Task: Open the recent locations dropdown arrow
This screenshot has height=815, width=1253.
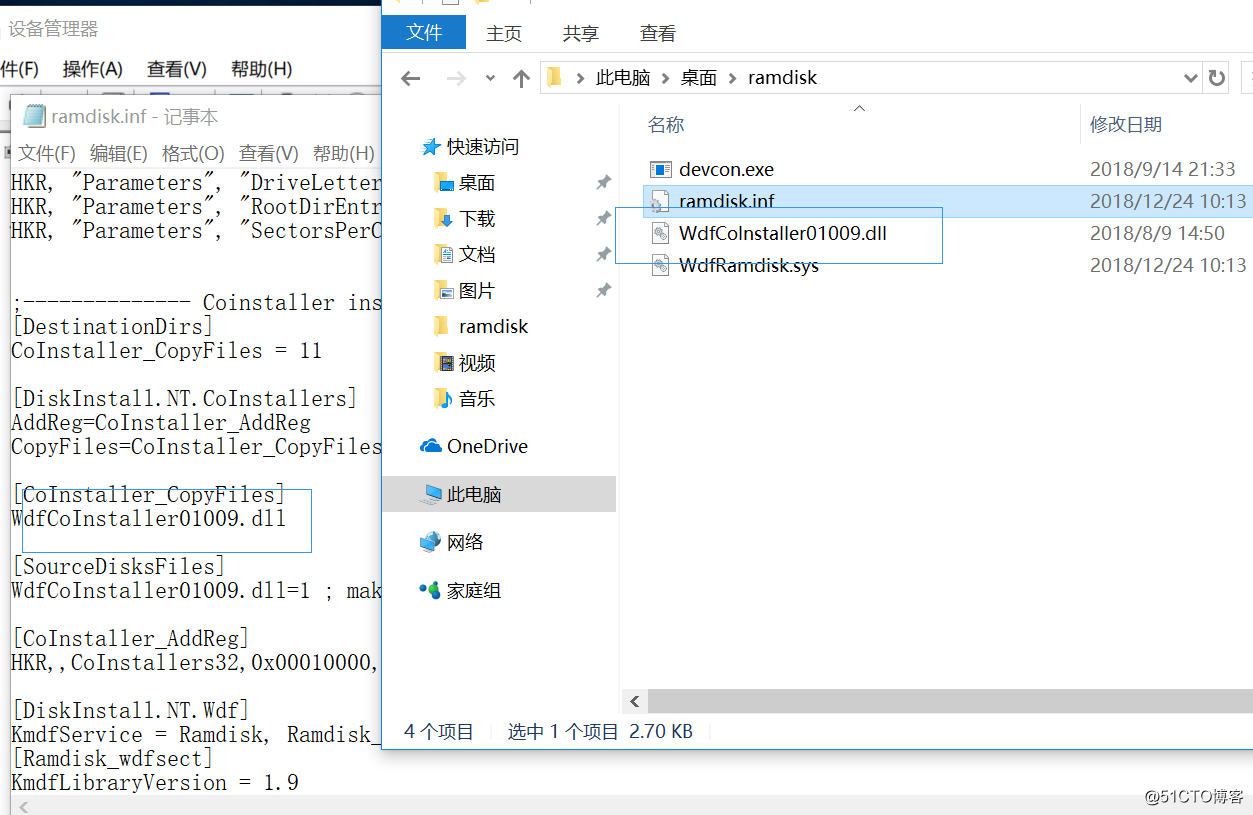Action: tap(490, 78)
